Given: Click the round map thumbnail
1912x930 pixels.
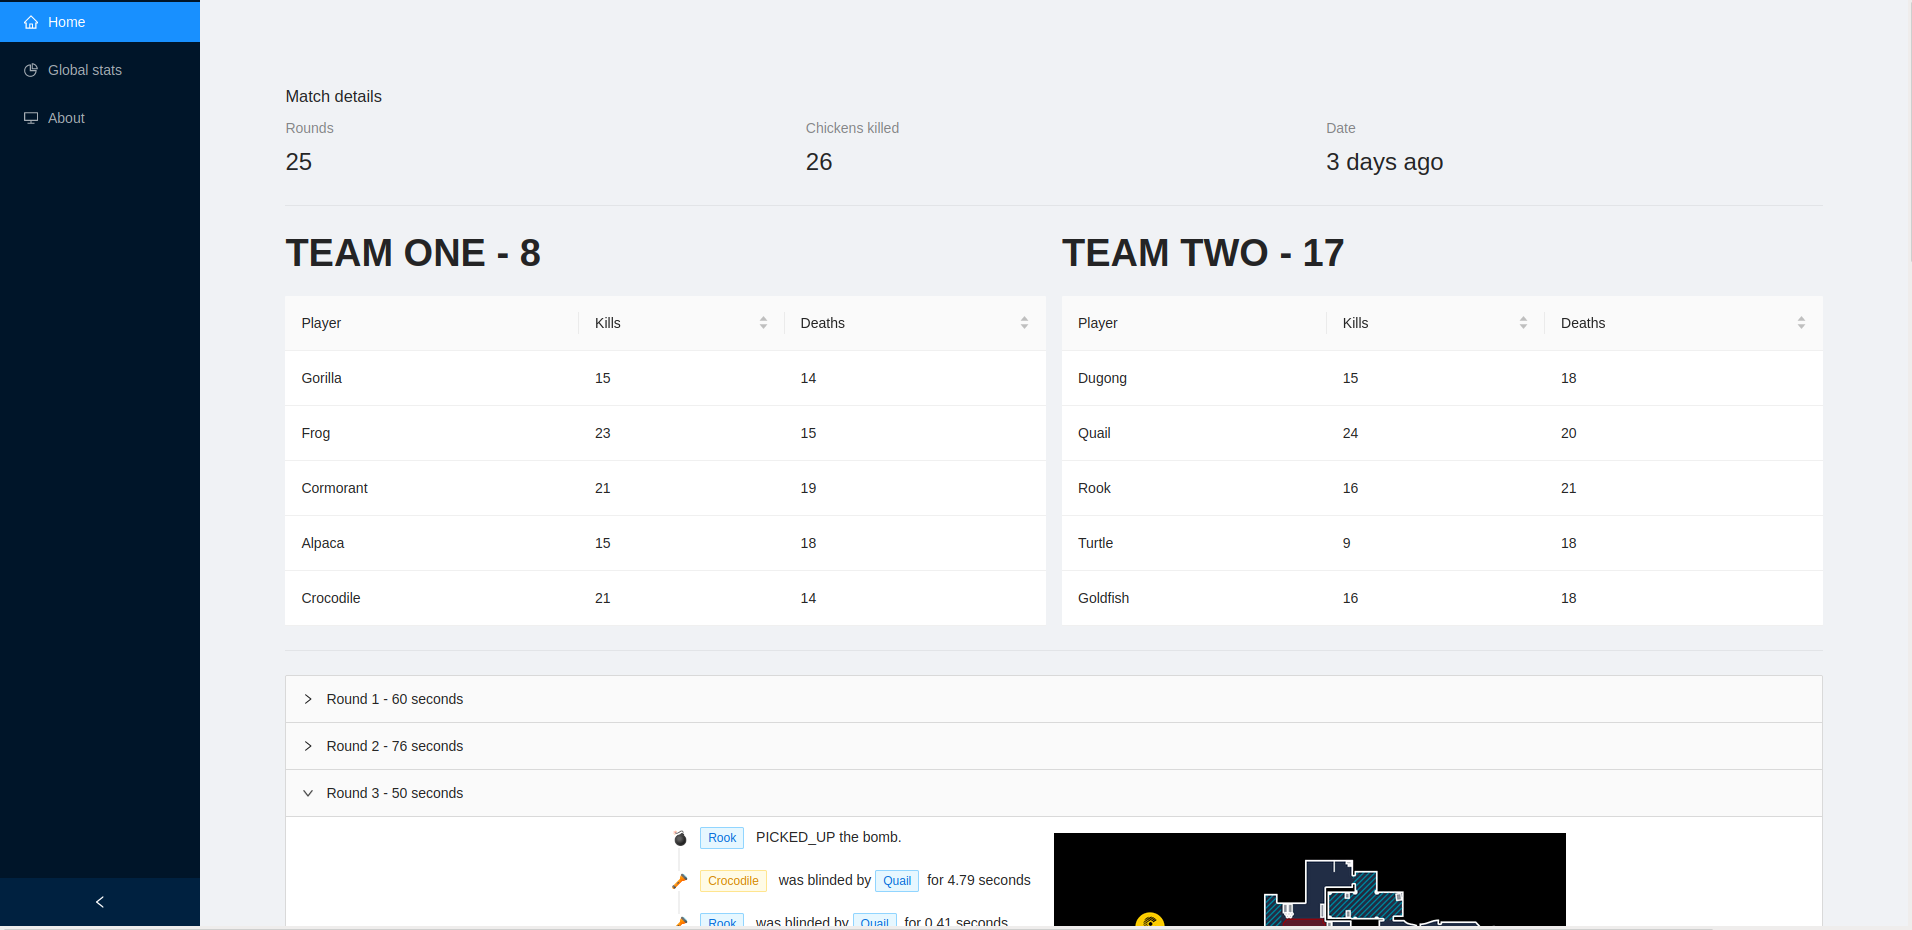Looking at the screenshot, I should (1310, 880).
